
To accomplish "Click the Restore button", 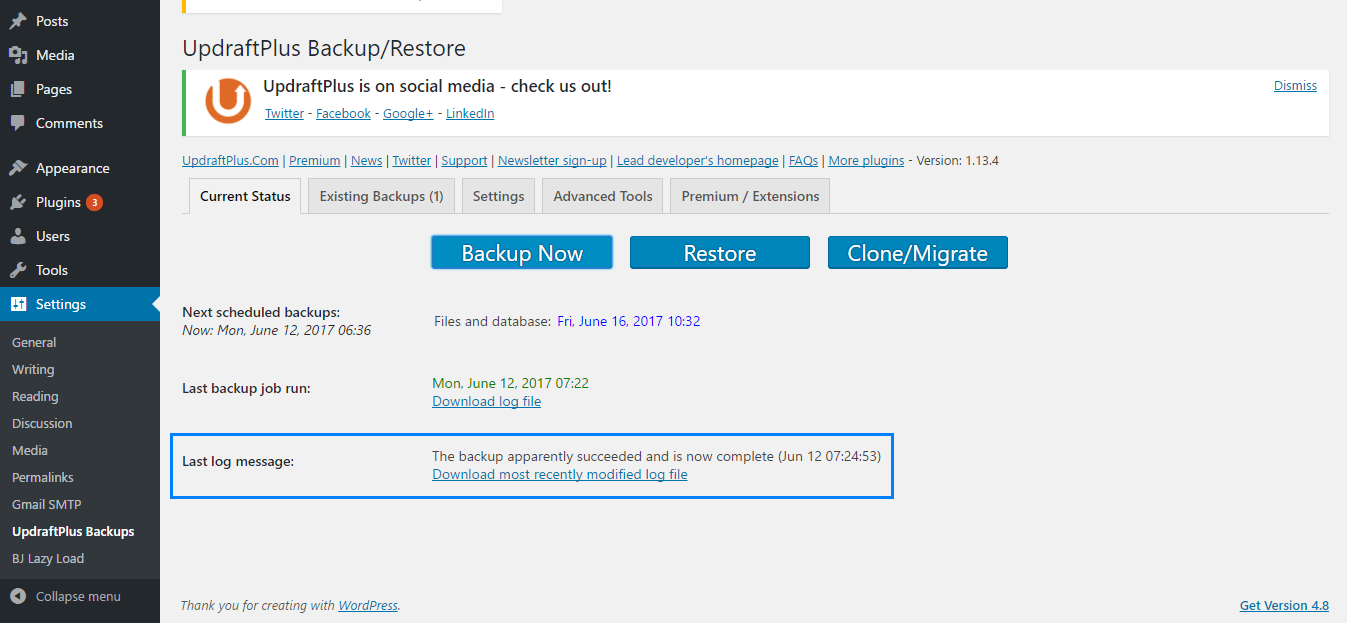I will point(720,253).
